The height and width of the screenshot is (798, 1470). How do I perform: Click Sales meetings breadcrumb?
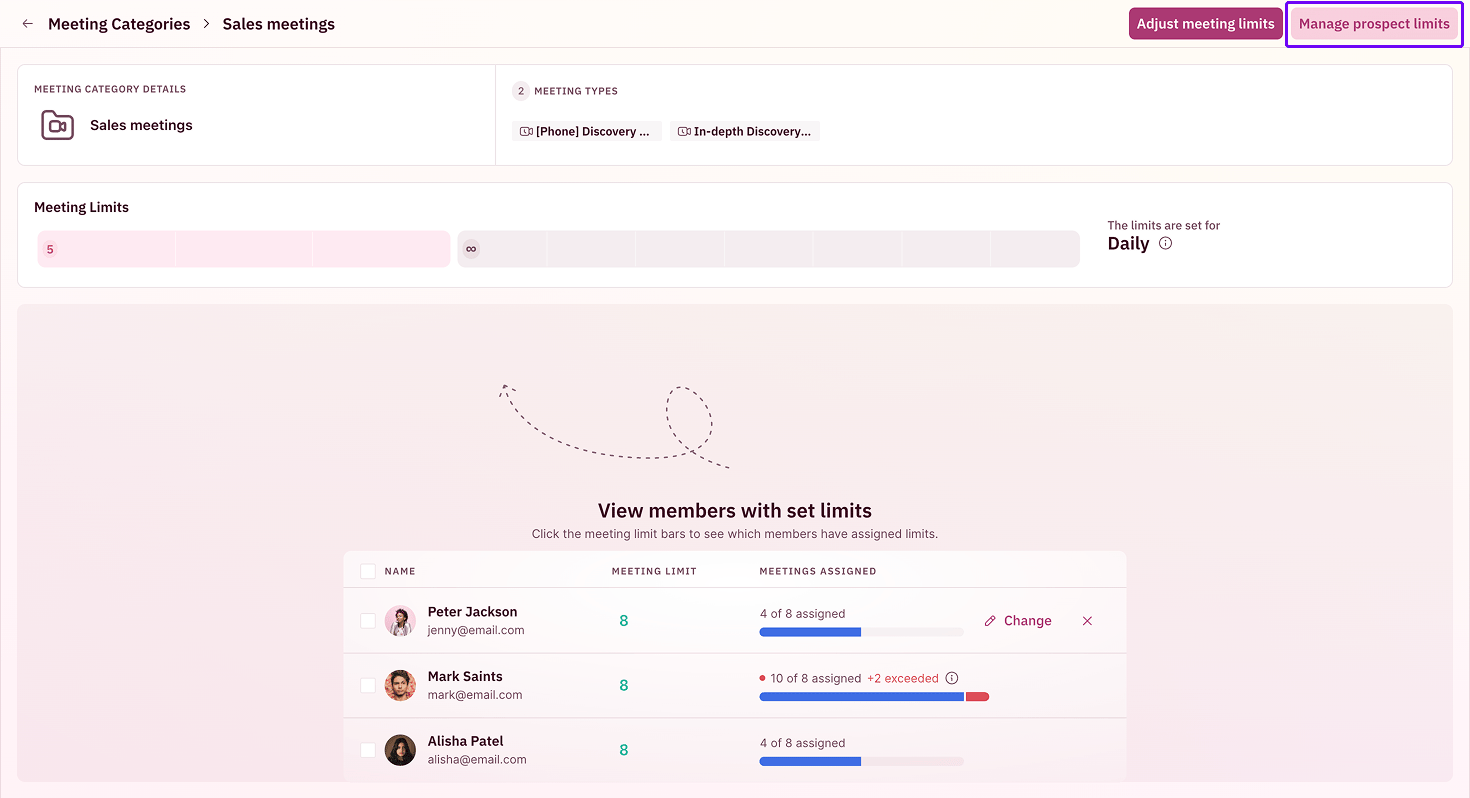point(279,24)
